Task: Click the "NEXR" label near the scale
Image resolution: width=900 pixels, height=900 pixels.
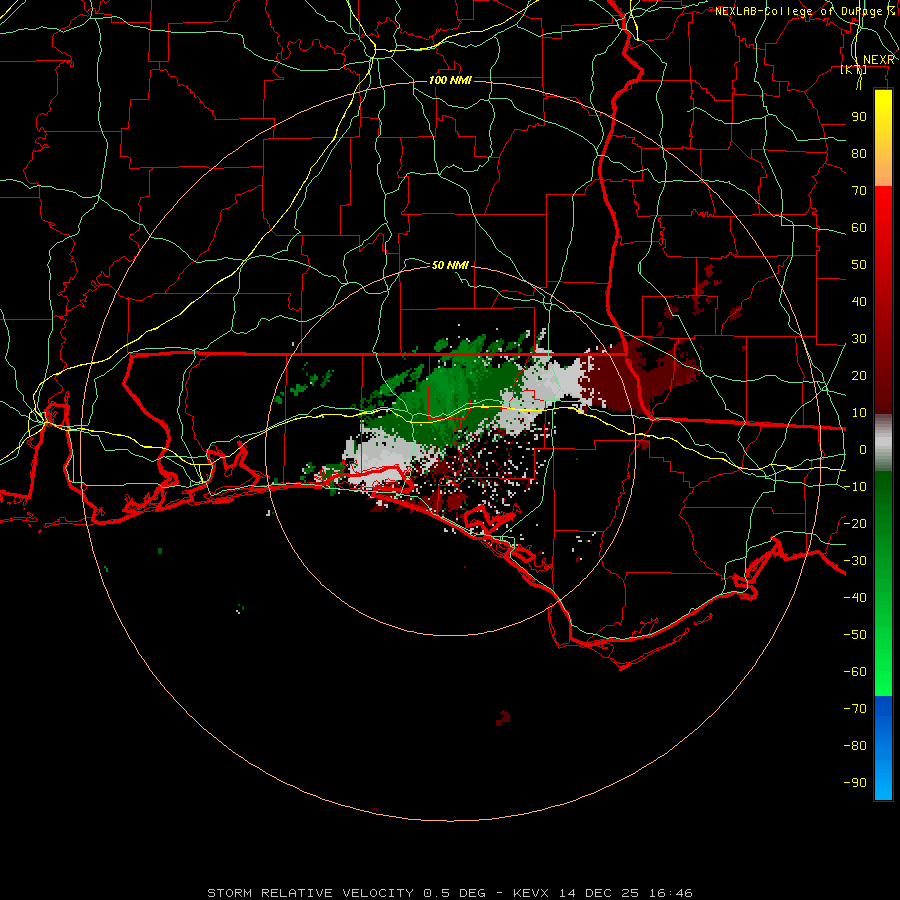Action: pyautogui.click(x=878, y=60)
